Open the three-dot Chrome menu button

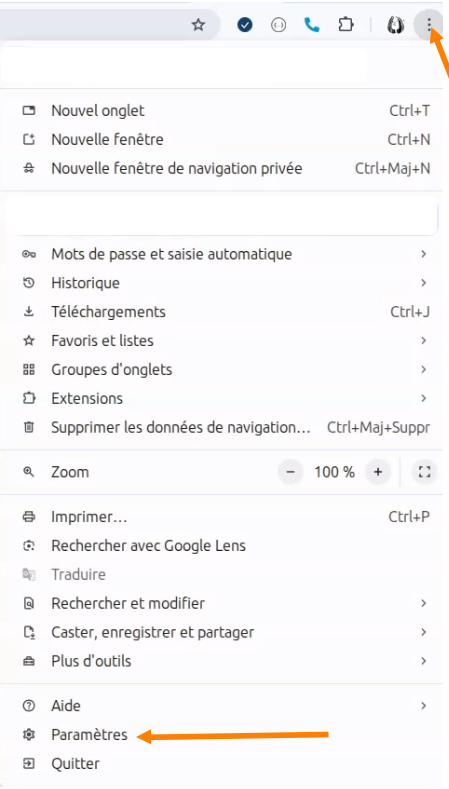[x=429, y=25]
